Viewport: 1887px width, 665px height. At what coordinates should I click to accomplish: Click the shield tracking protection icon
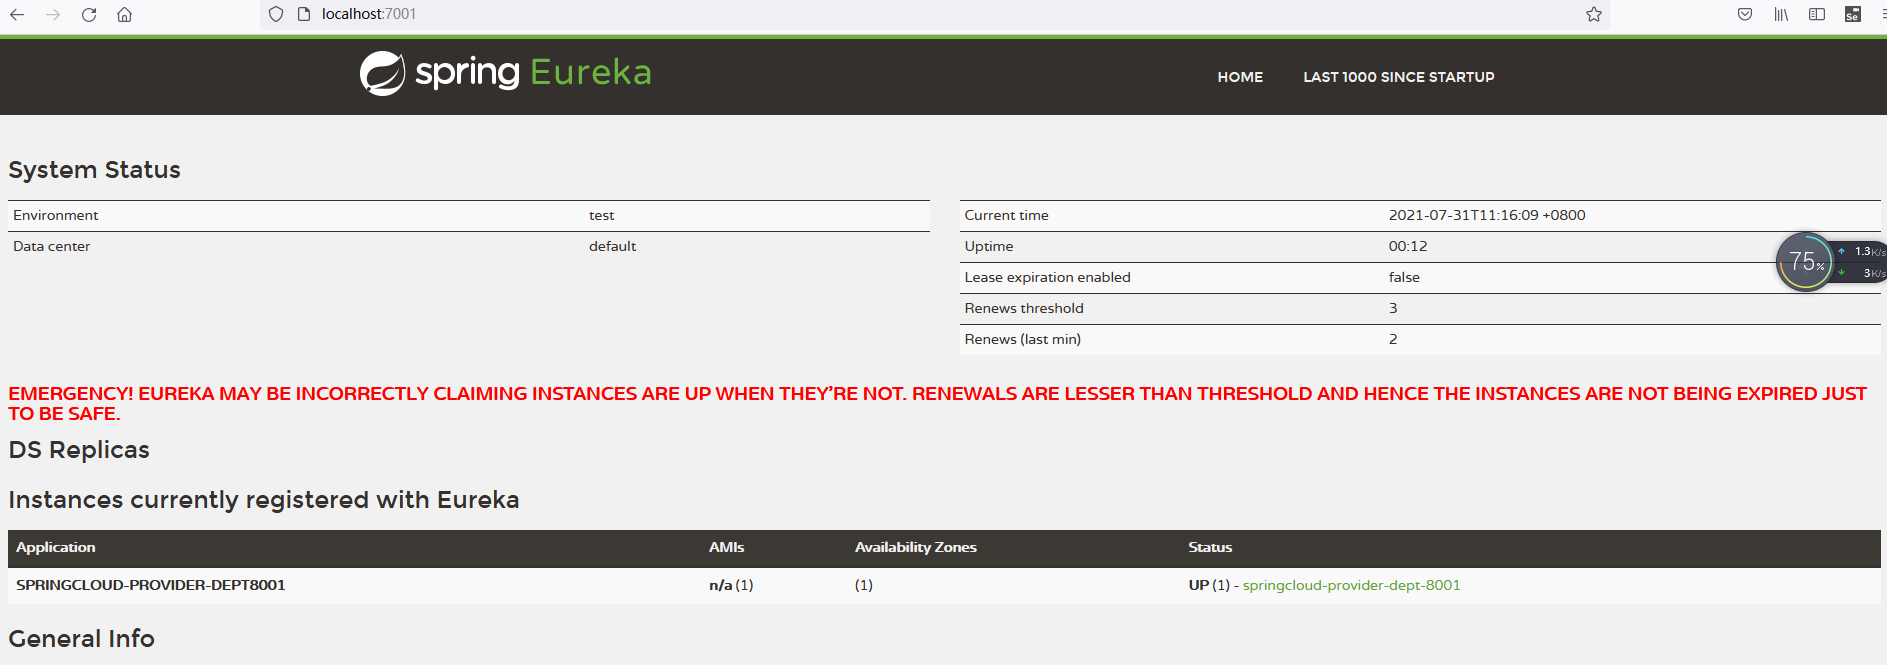tap(276, 14)
